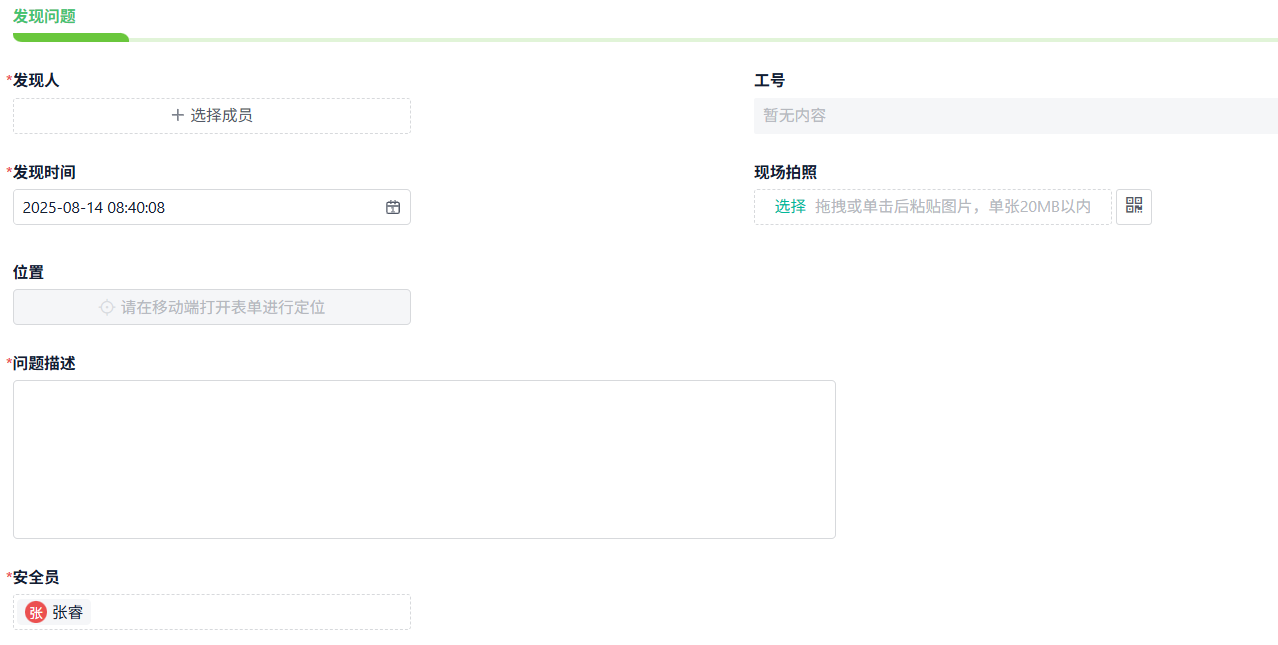Click the green progress bar below the title
The height and width of the screenshot is (645, 1278).
click(x=70, y=37)
